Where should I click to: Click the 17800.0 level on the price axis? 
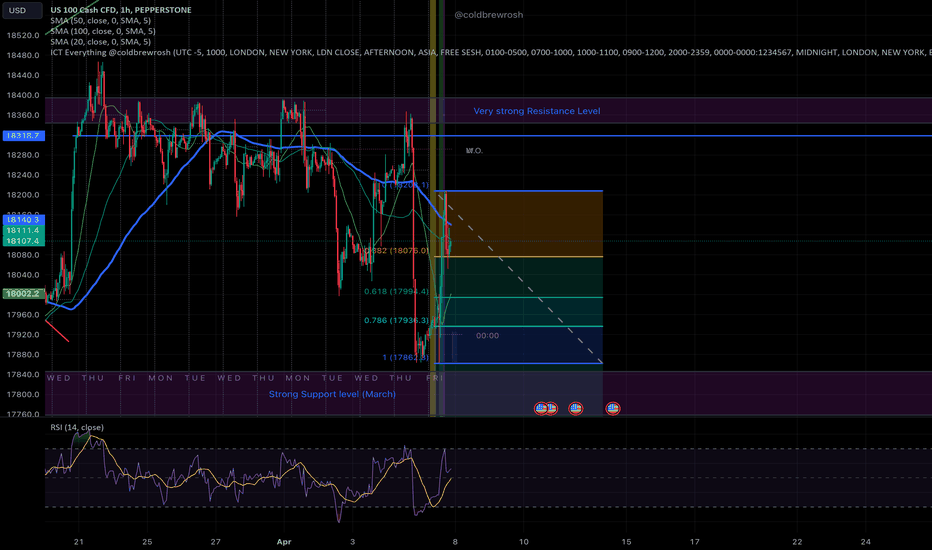point(23,394)
